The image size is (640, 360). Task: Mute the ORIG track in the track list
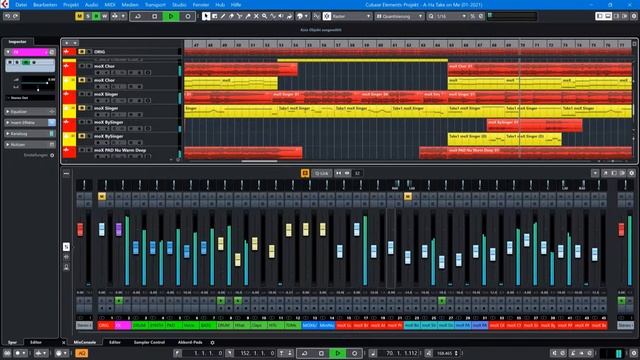pyautogui.click(x=82, y=52)
